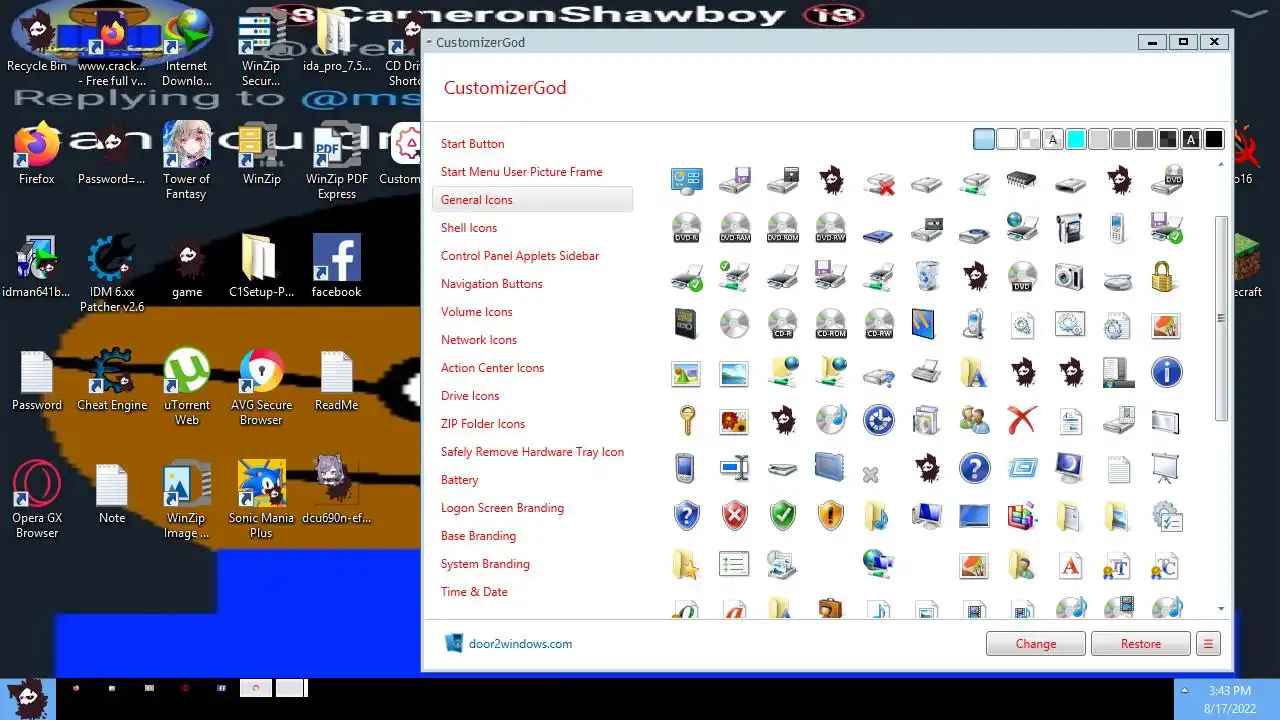The height and width of the screenshot is (720, 1280).
Task: Select the gold padlock icon
Action: tap(1162, 277)
